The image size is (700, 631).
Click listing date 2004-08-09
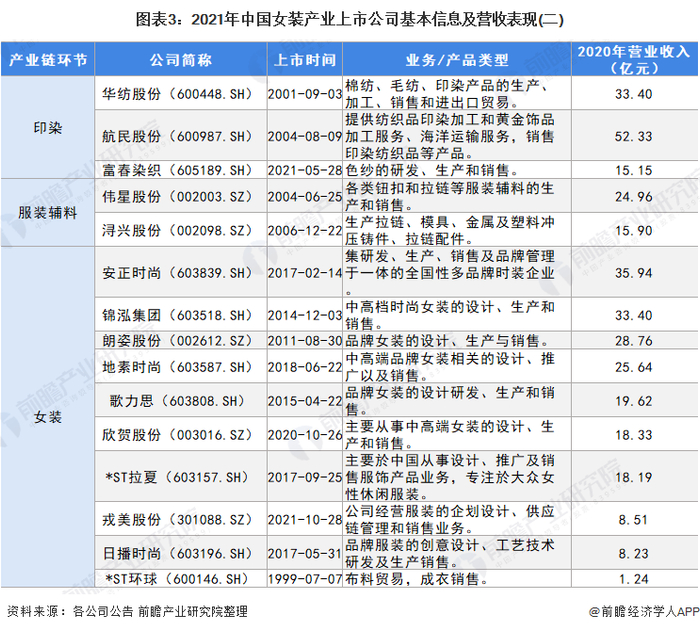305,136
